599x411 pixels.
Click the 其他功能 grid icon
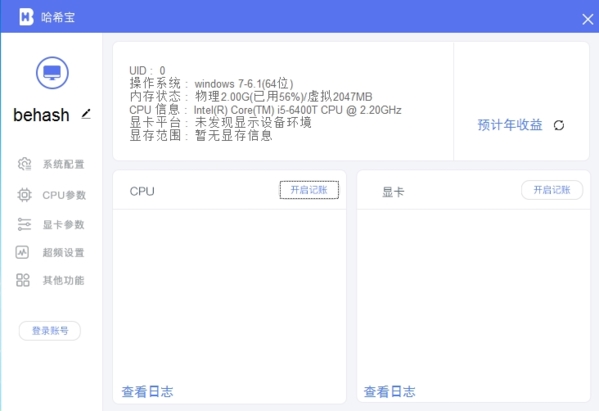tap(23, 280)
